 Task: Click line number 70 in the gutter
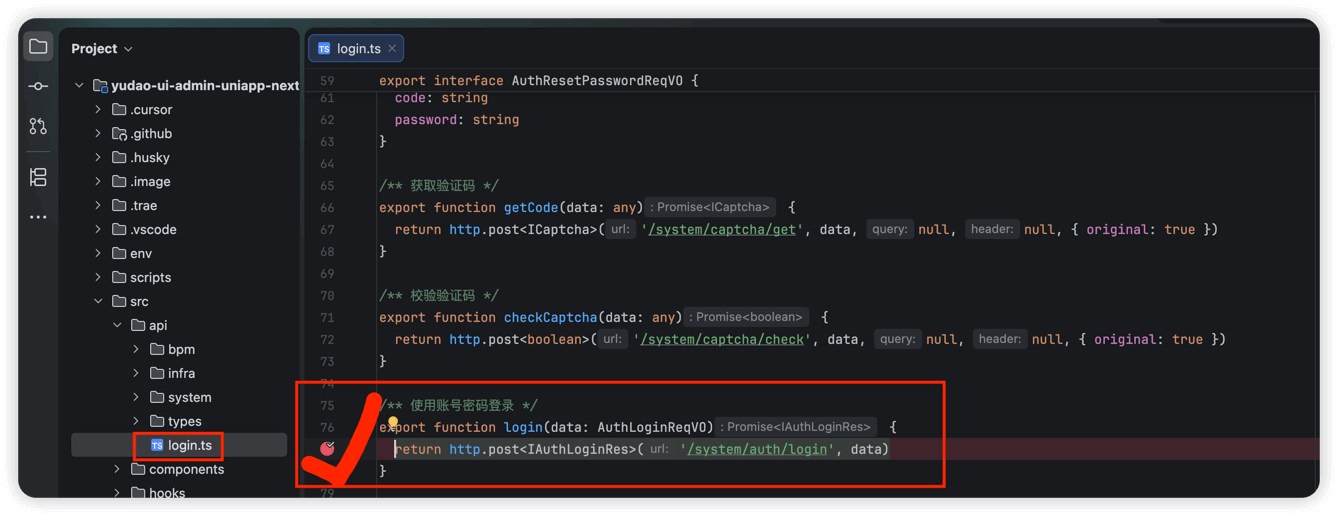click(x=327, y=295)
